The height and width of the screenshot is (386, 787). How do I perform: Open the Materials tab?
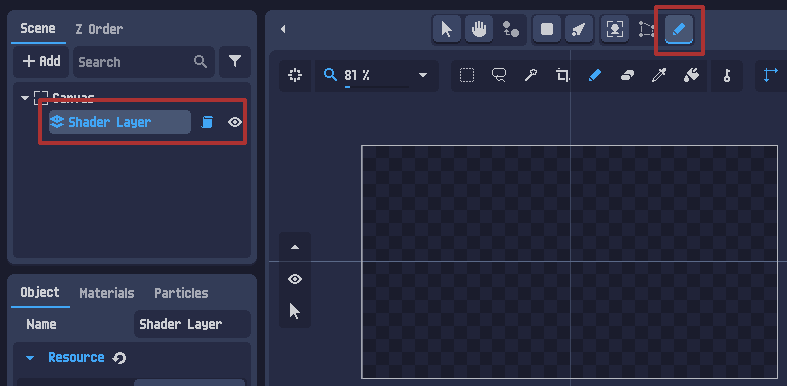(106, 293)
